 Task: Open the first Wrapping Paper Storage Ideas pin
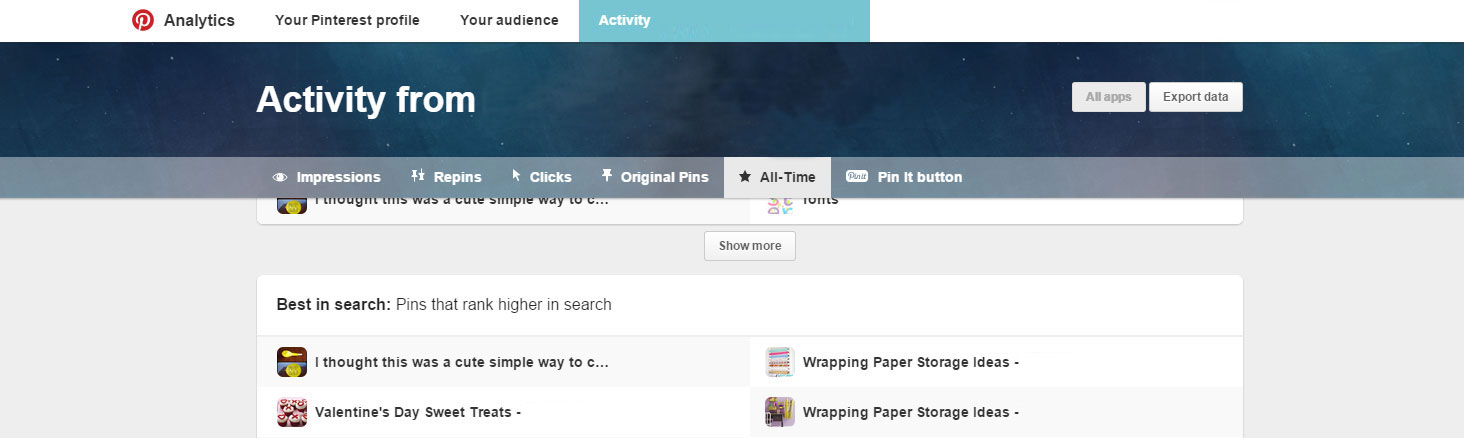point(910,362)
